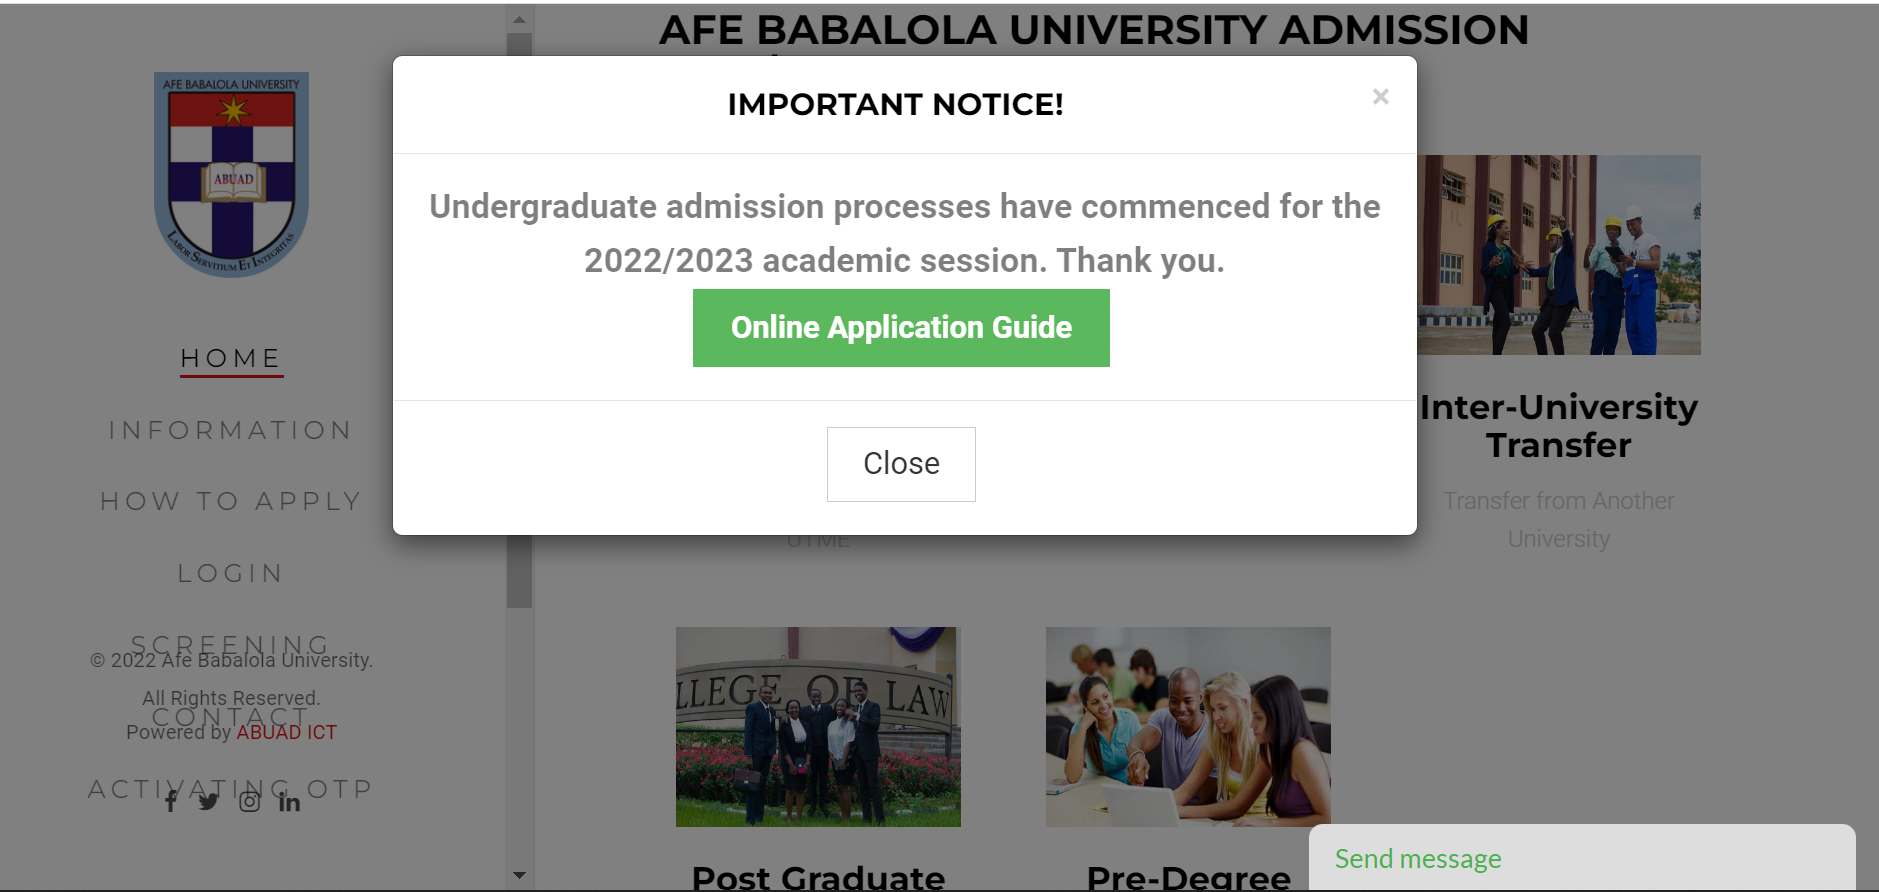Dismiss the notice using the X icon
This screenshot has height=892, width=1879.
coord(1381,96)
